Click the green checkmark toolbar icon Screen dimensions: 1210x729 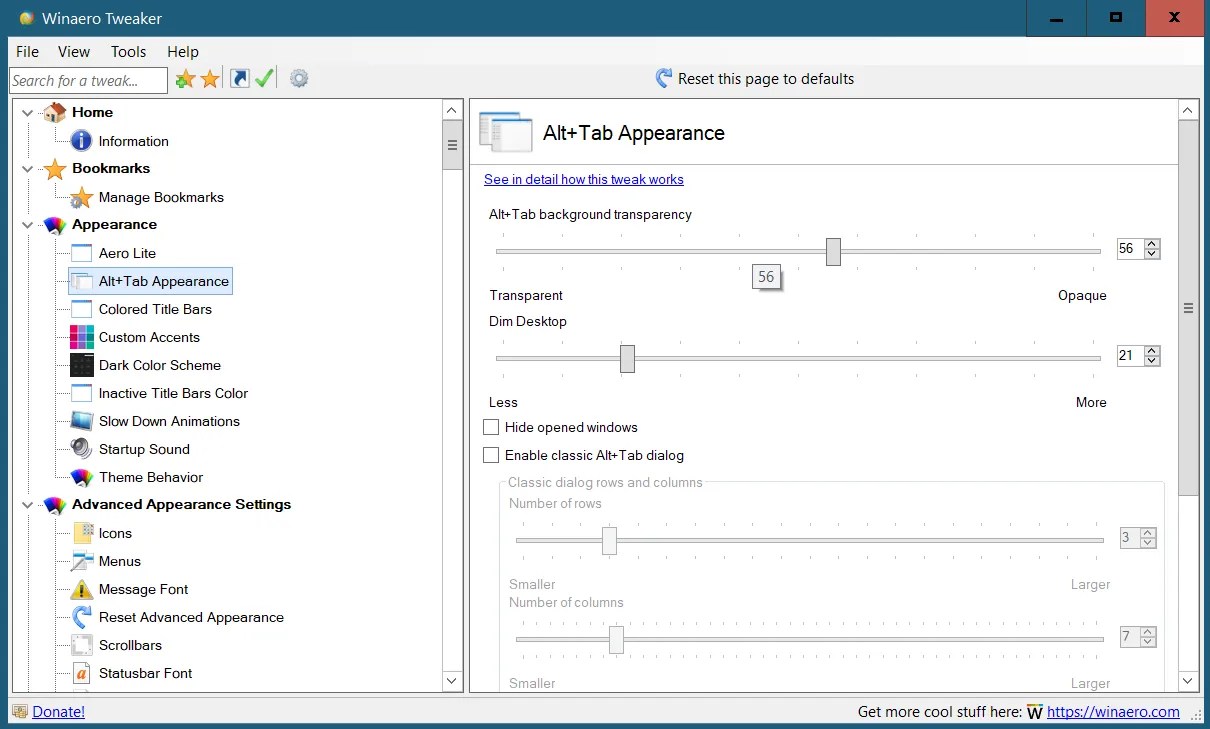tap(264, 79)
